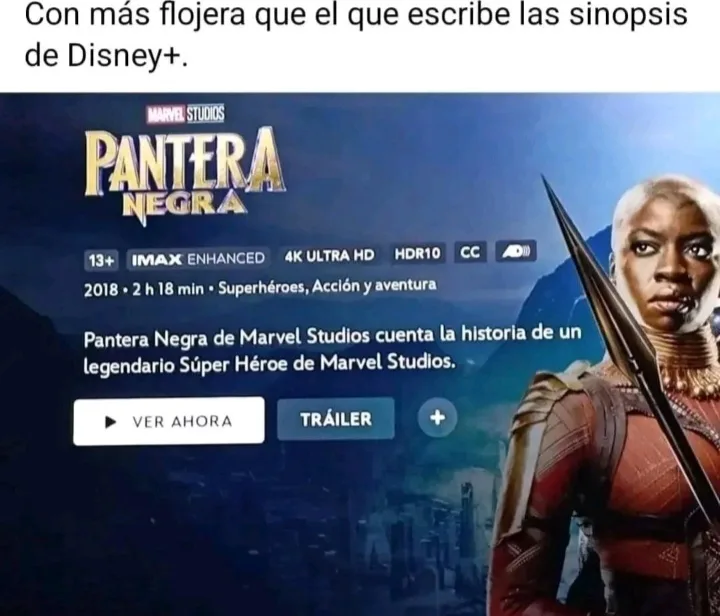Viewport: 720px width, 616px height.
Task: Click the audio description AD badge
Action: (516, 251)
